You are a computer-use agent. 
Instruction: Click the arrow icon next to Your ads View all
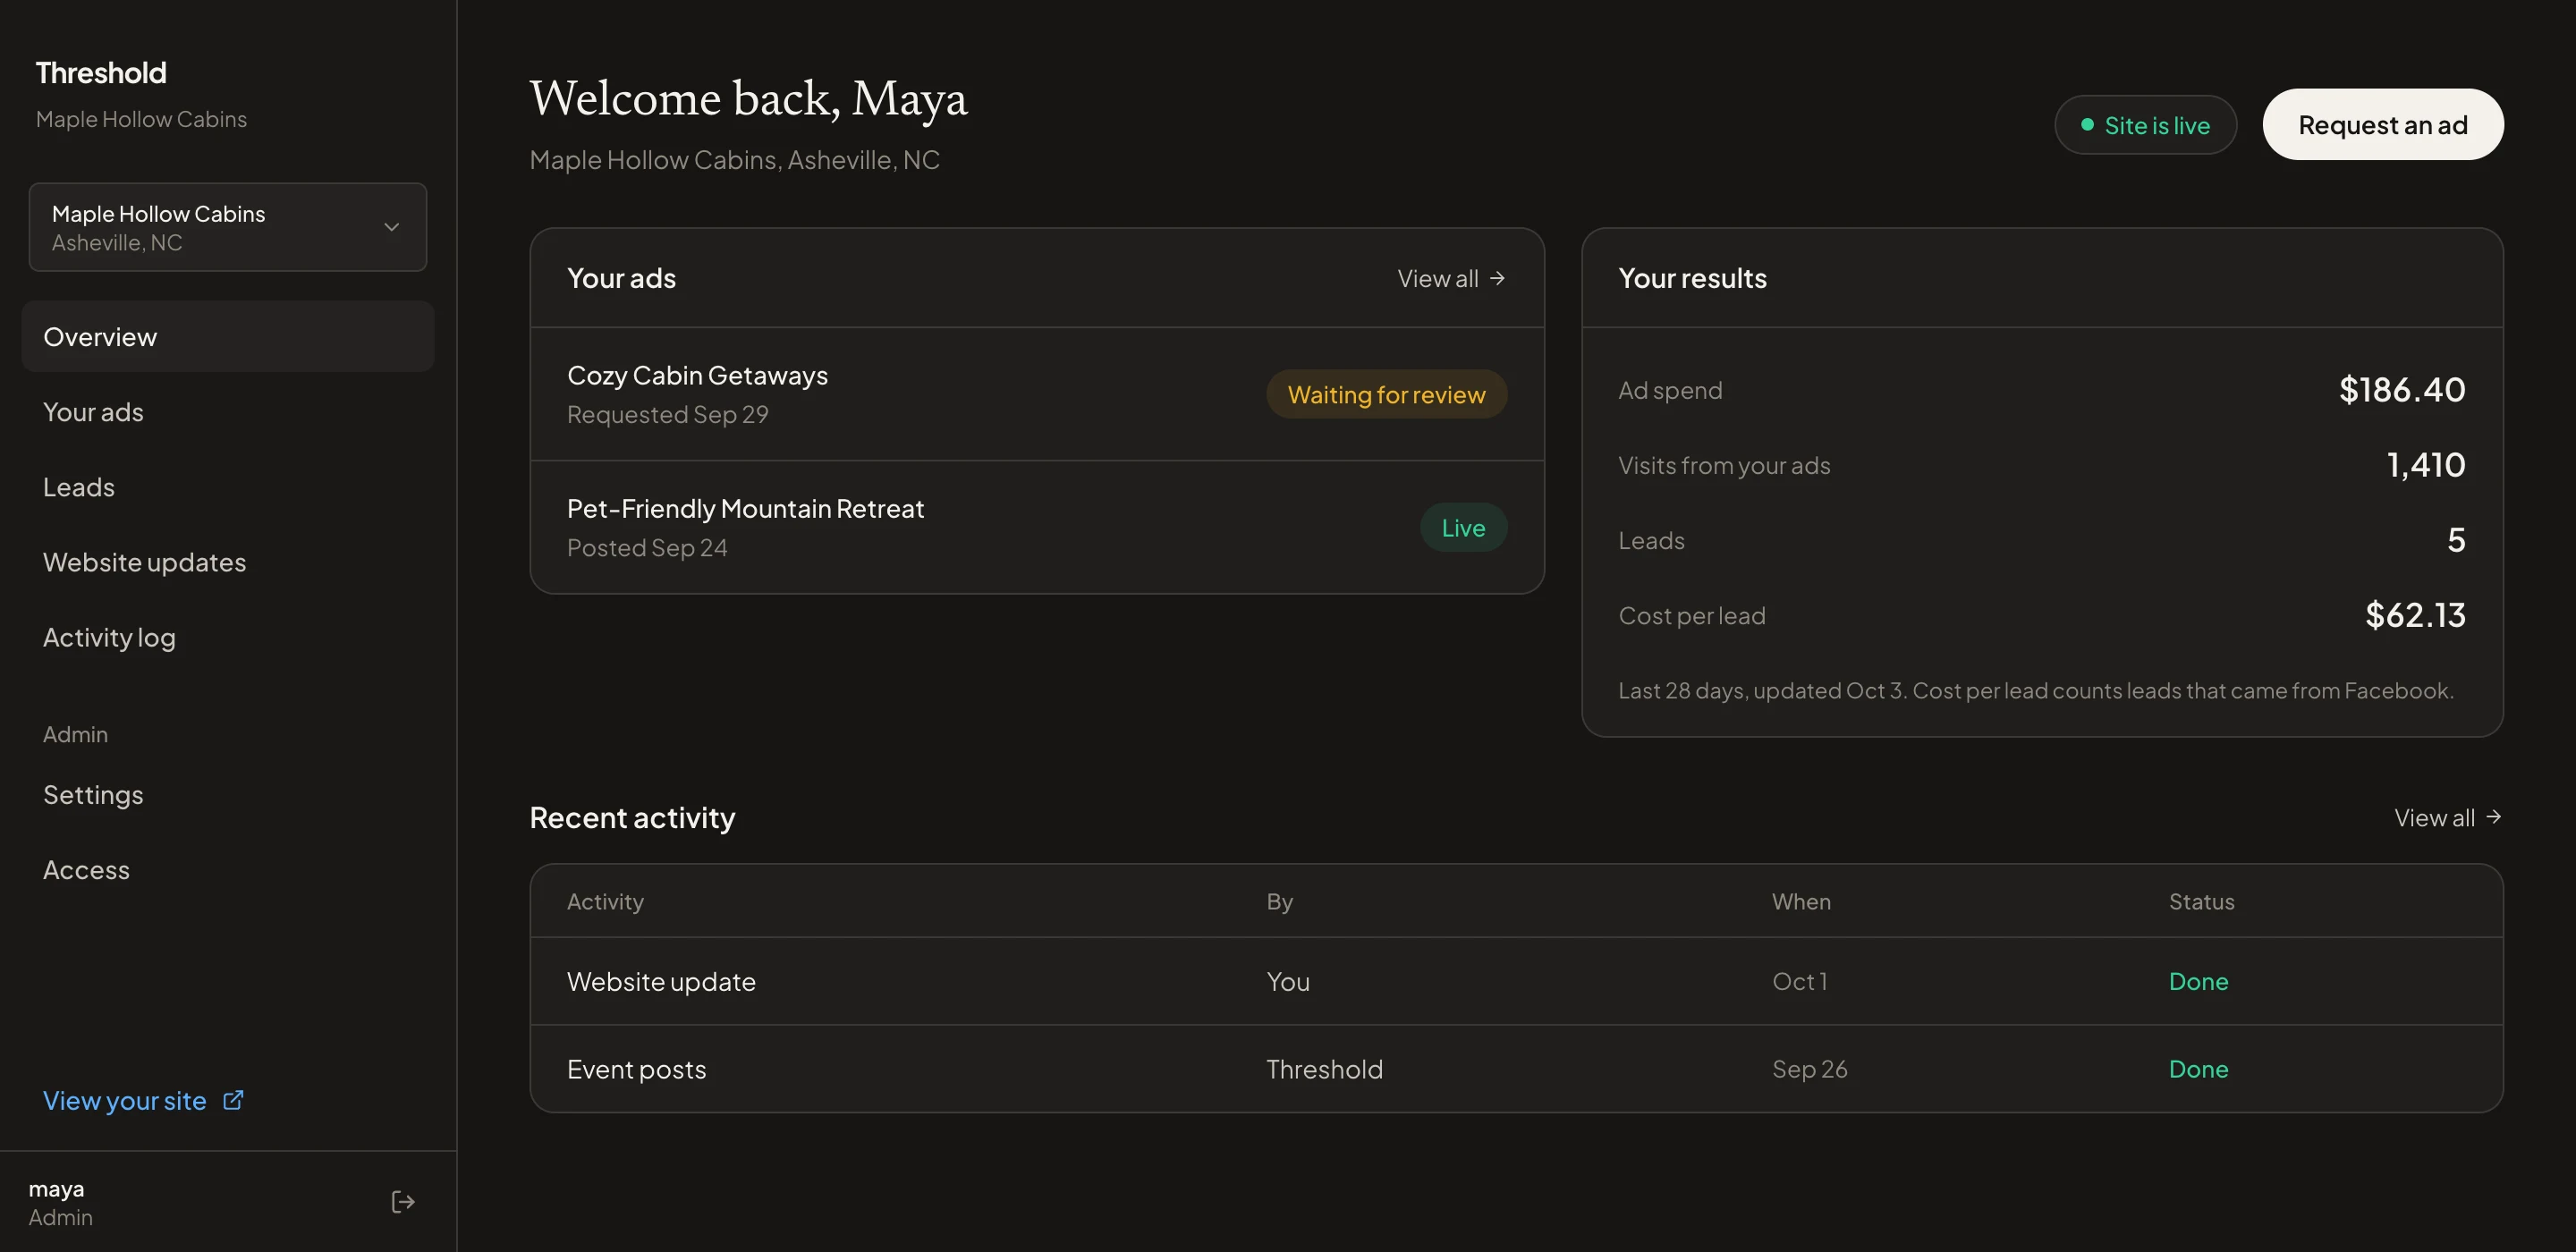[1497, 278]
